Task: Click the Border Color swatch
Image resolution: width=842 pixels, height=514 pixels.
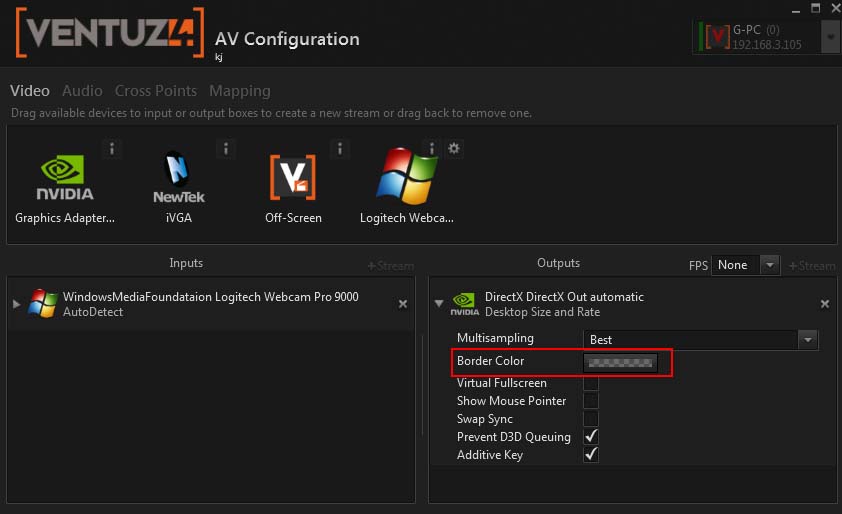Action: tap(620, 362)
